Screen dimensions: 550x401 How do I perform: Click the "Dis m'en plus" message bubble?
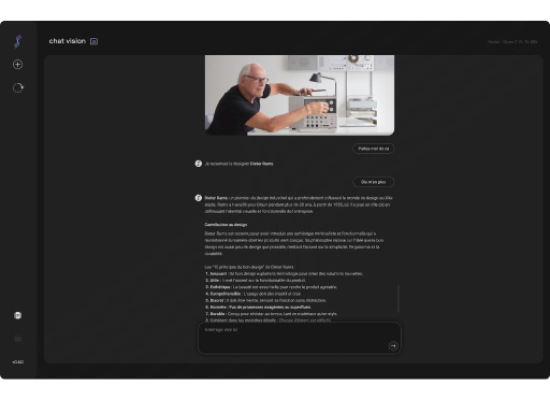pos(373,182)
